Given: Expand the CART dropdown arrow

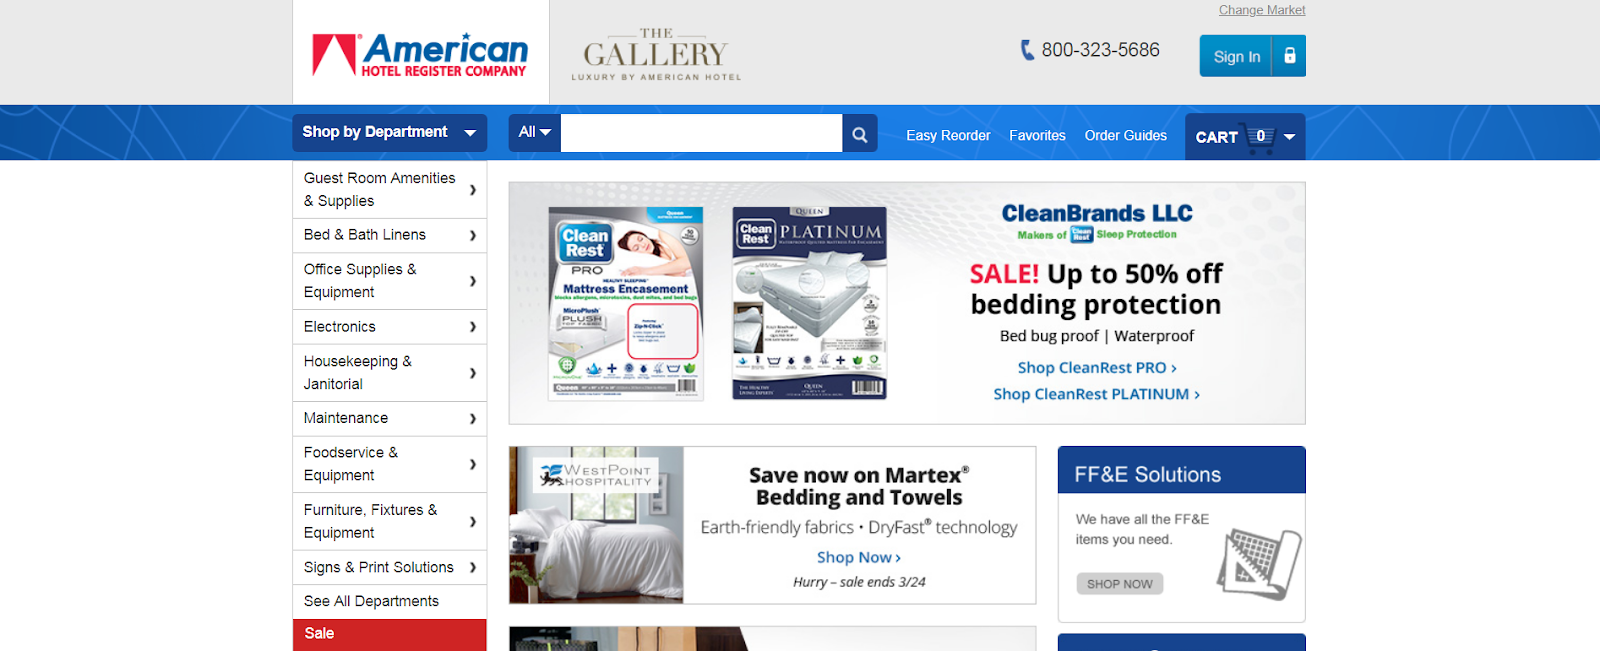Looking at the screenshot, I should tap(1290, 137).
